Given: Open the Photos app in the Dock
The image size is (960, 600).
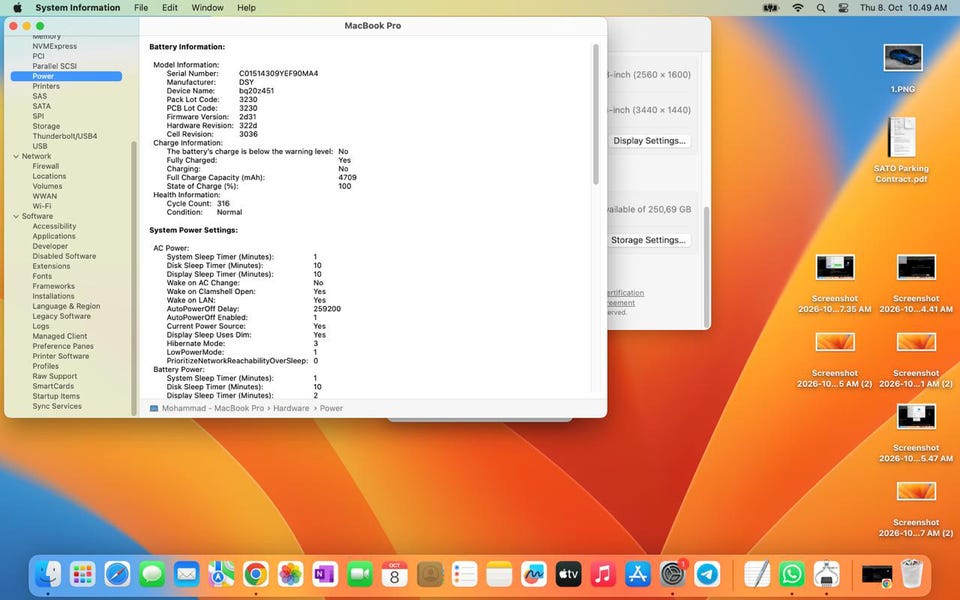Looking at the screenshot, I should [x=290, y=574].
